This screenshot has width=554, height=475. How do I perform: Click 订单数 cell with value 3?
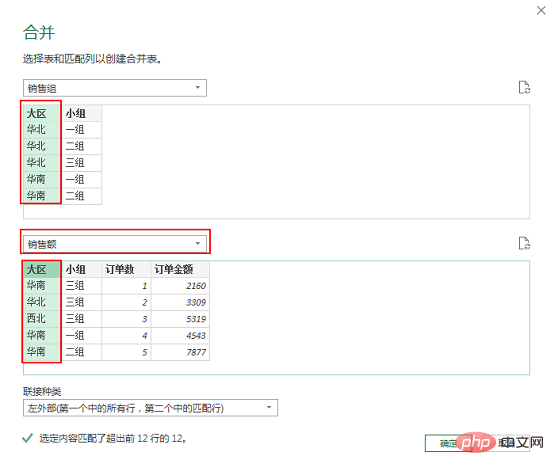point(126,319)
